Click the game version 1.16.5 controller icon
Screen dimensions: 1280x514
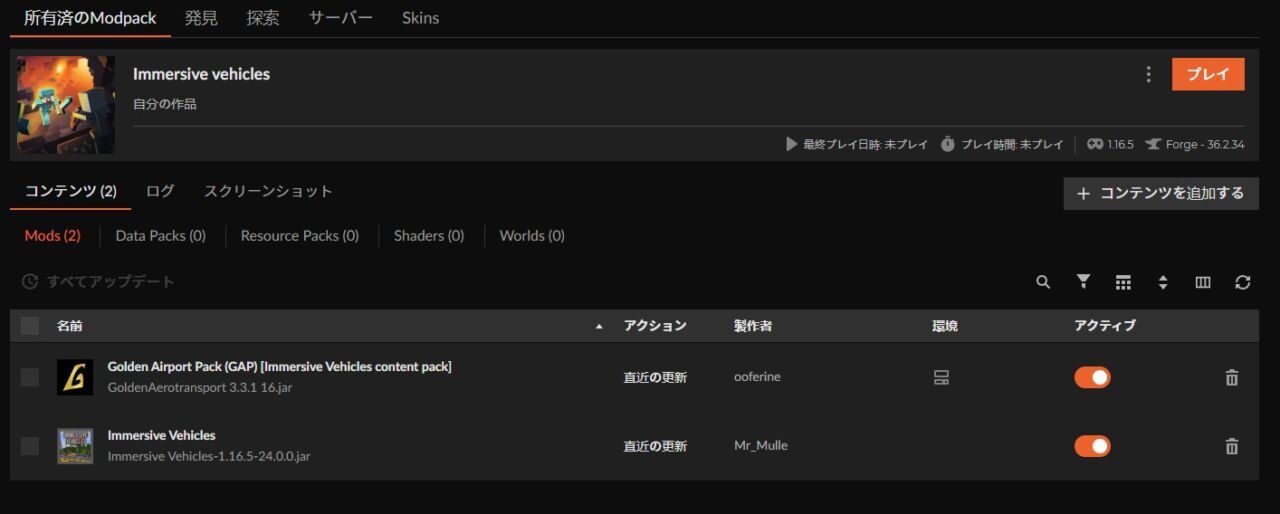click(1095, 144)
